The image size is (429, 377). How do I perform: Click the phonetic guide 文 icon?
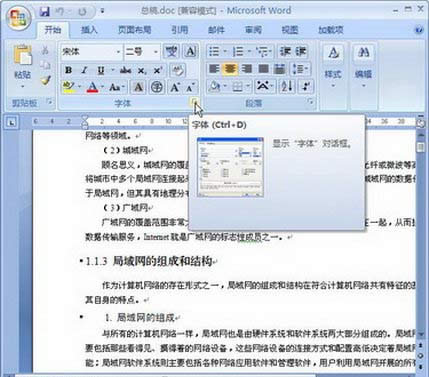pos(171,52)
